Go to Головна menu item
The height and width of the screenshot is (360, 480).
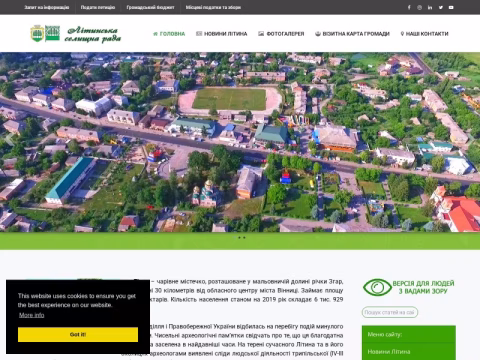(169, 34)
